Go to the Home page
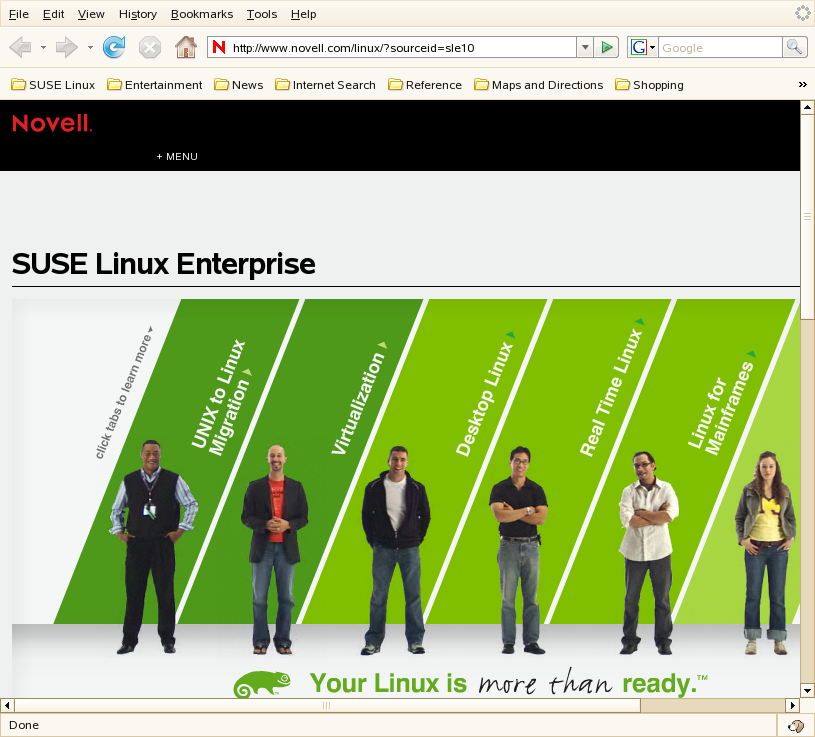The image size is (815, 737). coord(186,47)
